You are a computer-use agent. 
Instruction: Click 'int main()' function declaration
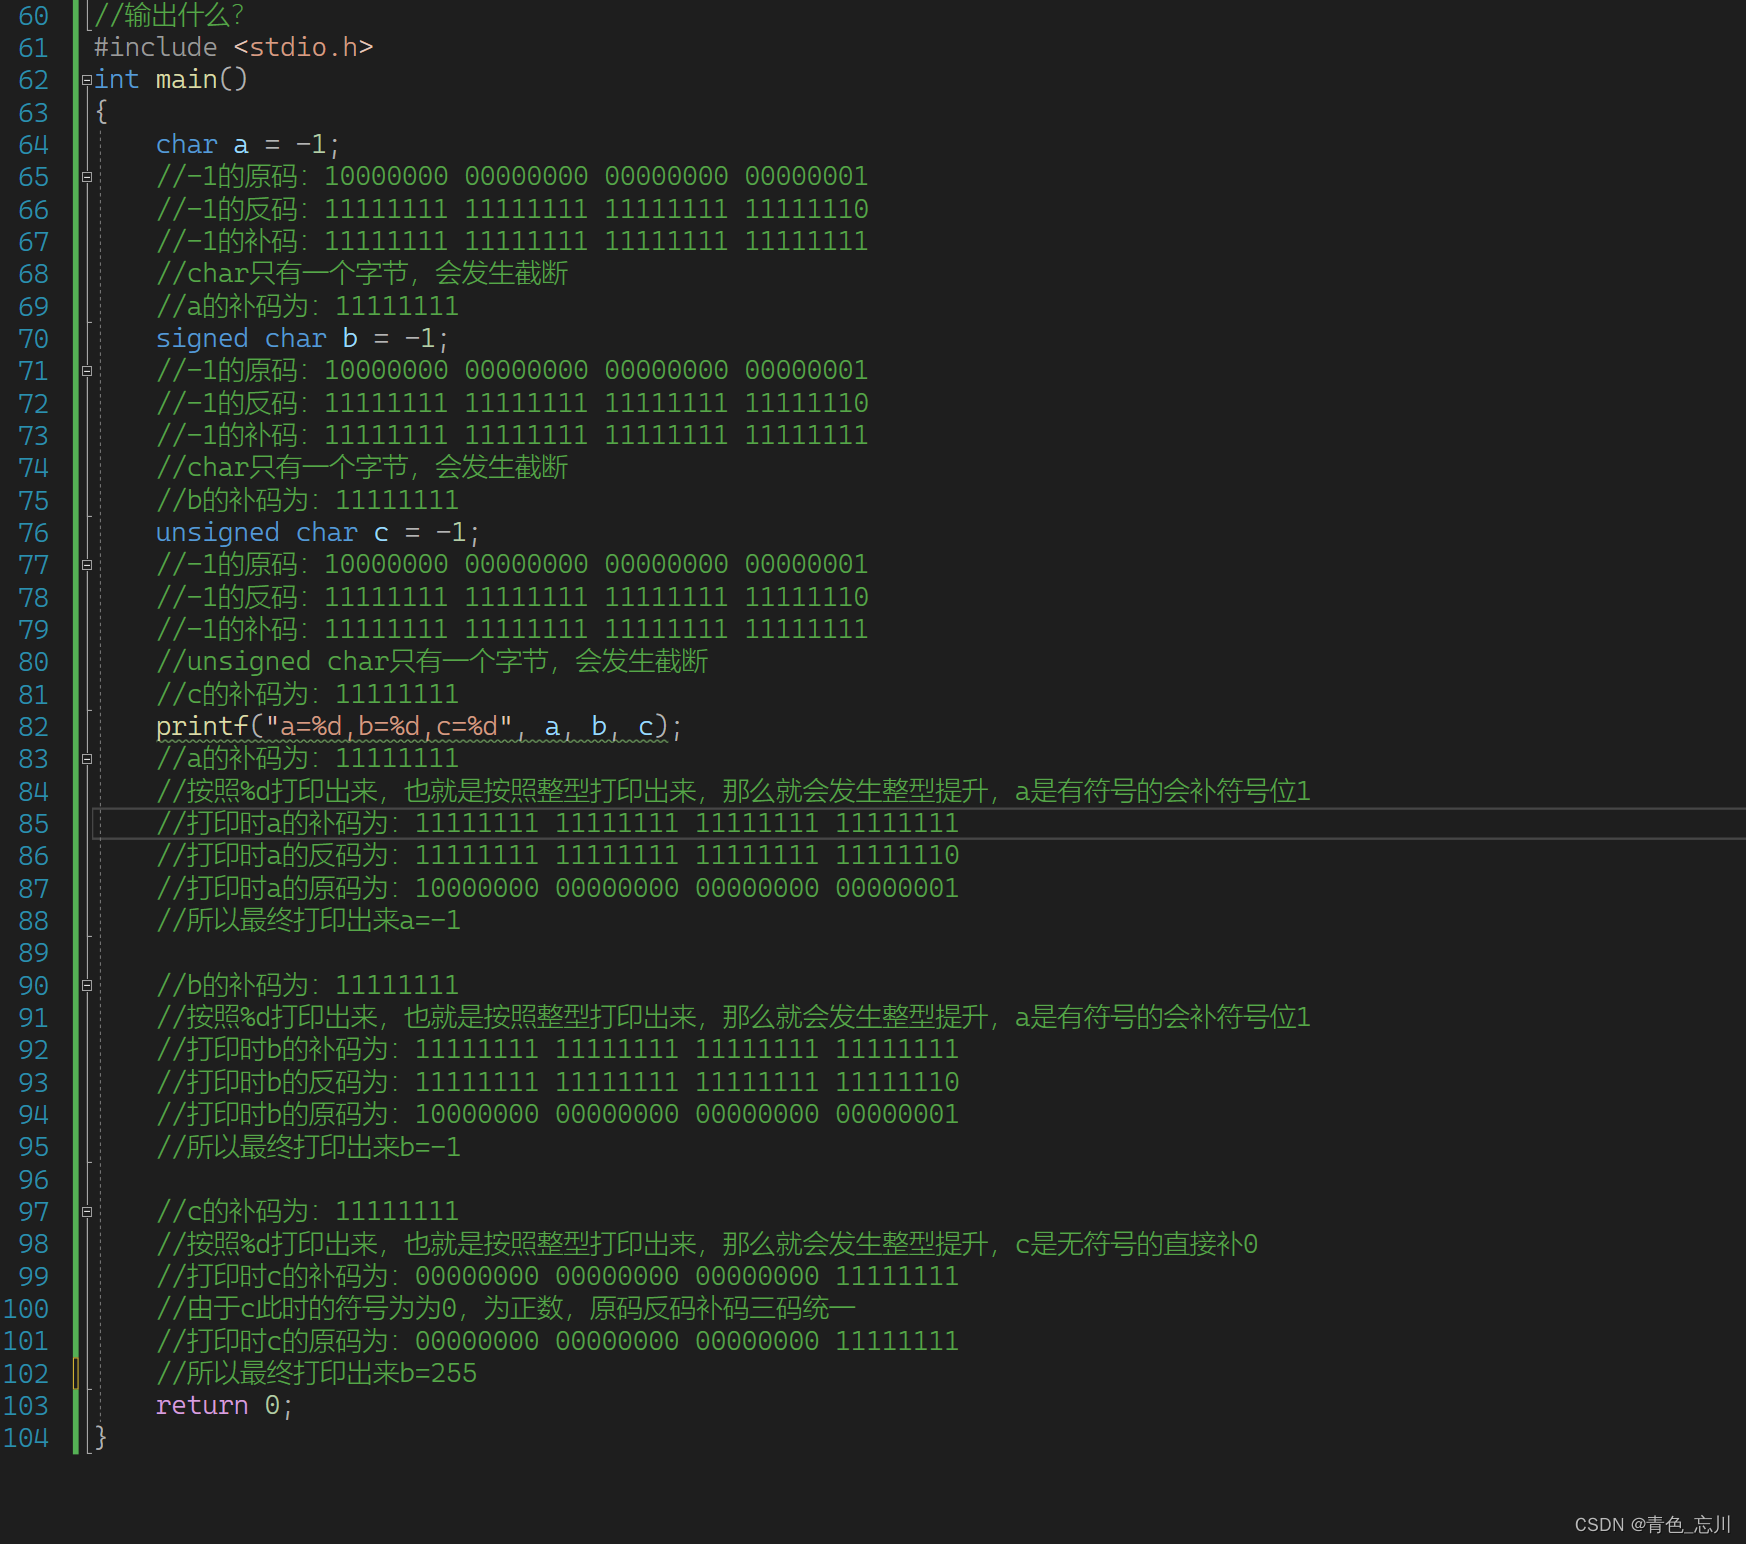coord(170,80)
